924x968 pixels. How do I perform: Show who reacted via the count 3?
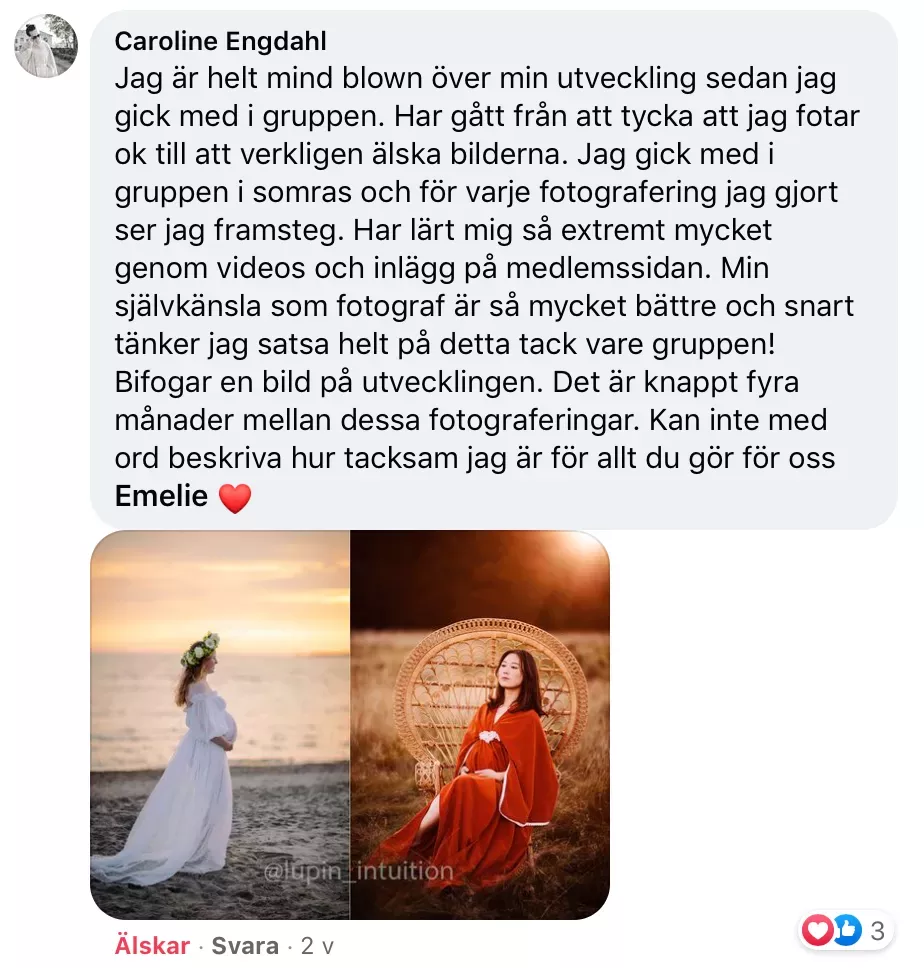(878, 931)
